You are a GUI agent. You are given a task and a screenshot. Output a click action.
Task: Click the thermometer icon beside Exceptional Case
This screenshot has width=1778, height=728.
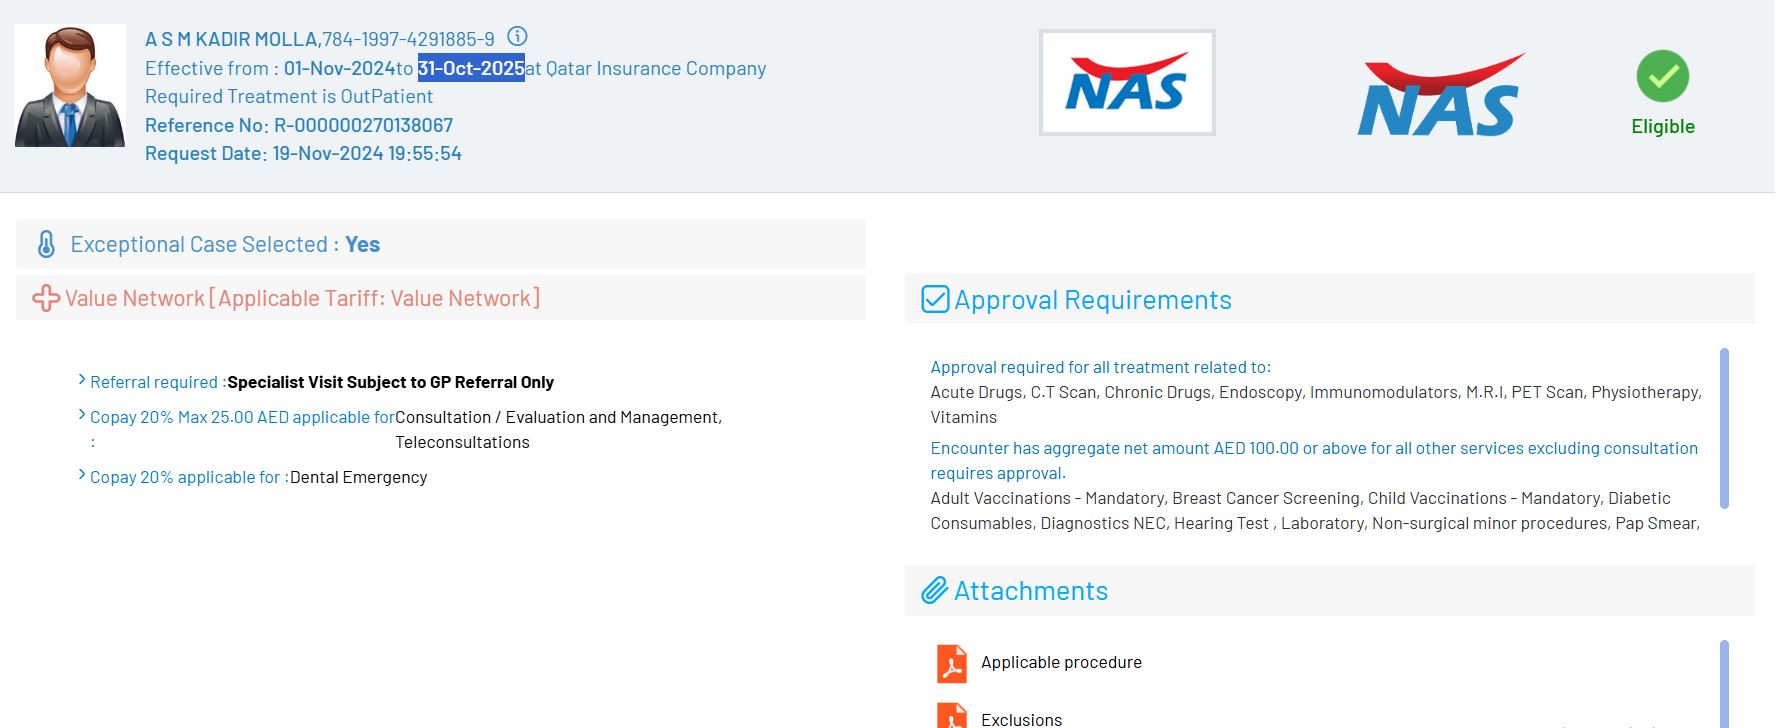click(x=46, y=244)
